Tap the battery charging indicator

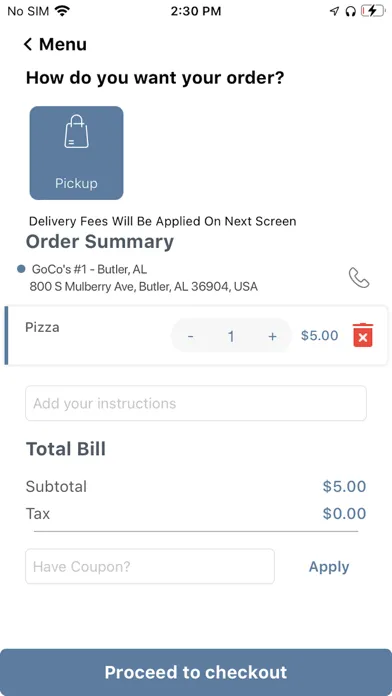coord(372,11)
